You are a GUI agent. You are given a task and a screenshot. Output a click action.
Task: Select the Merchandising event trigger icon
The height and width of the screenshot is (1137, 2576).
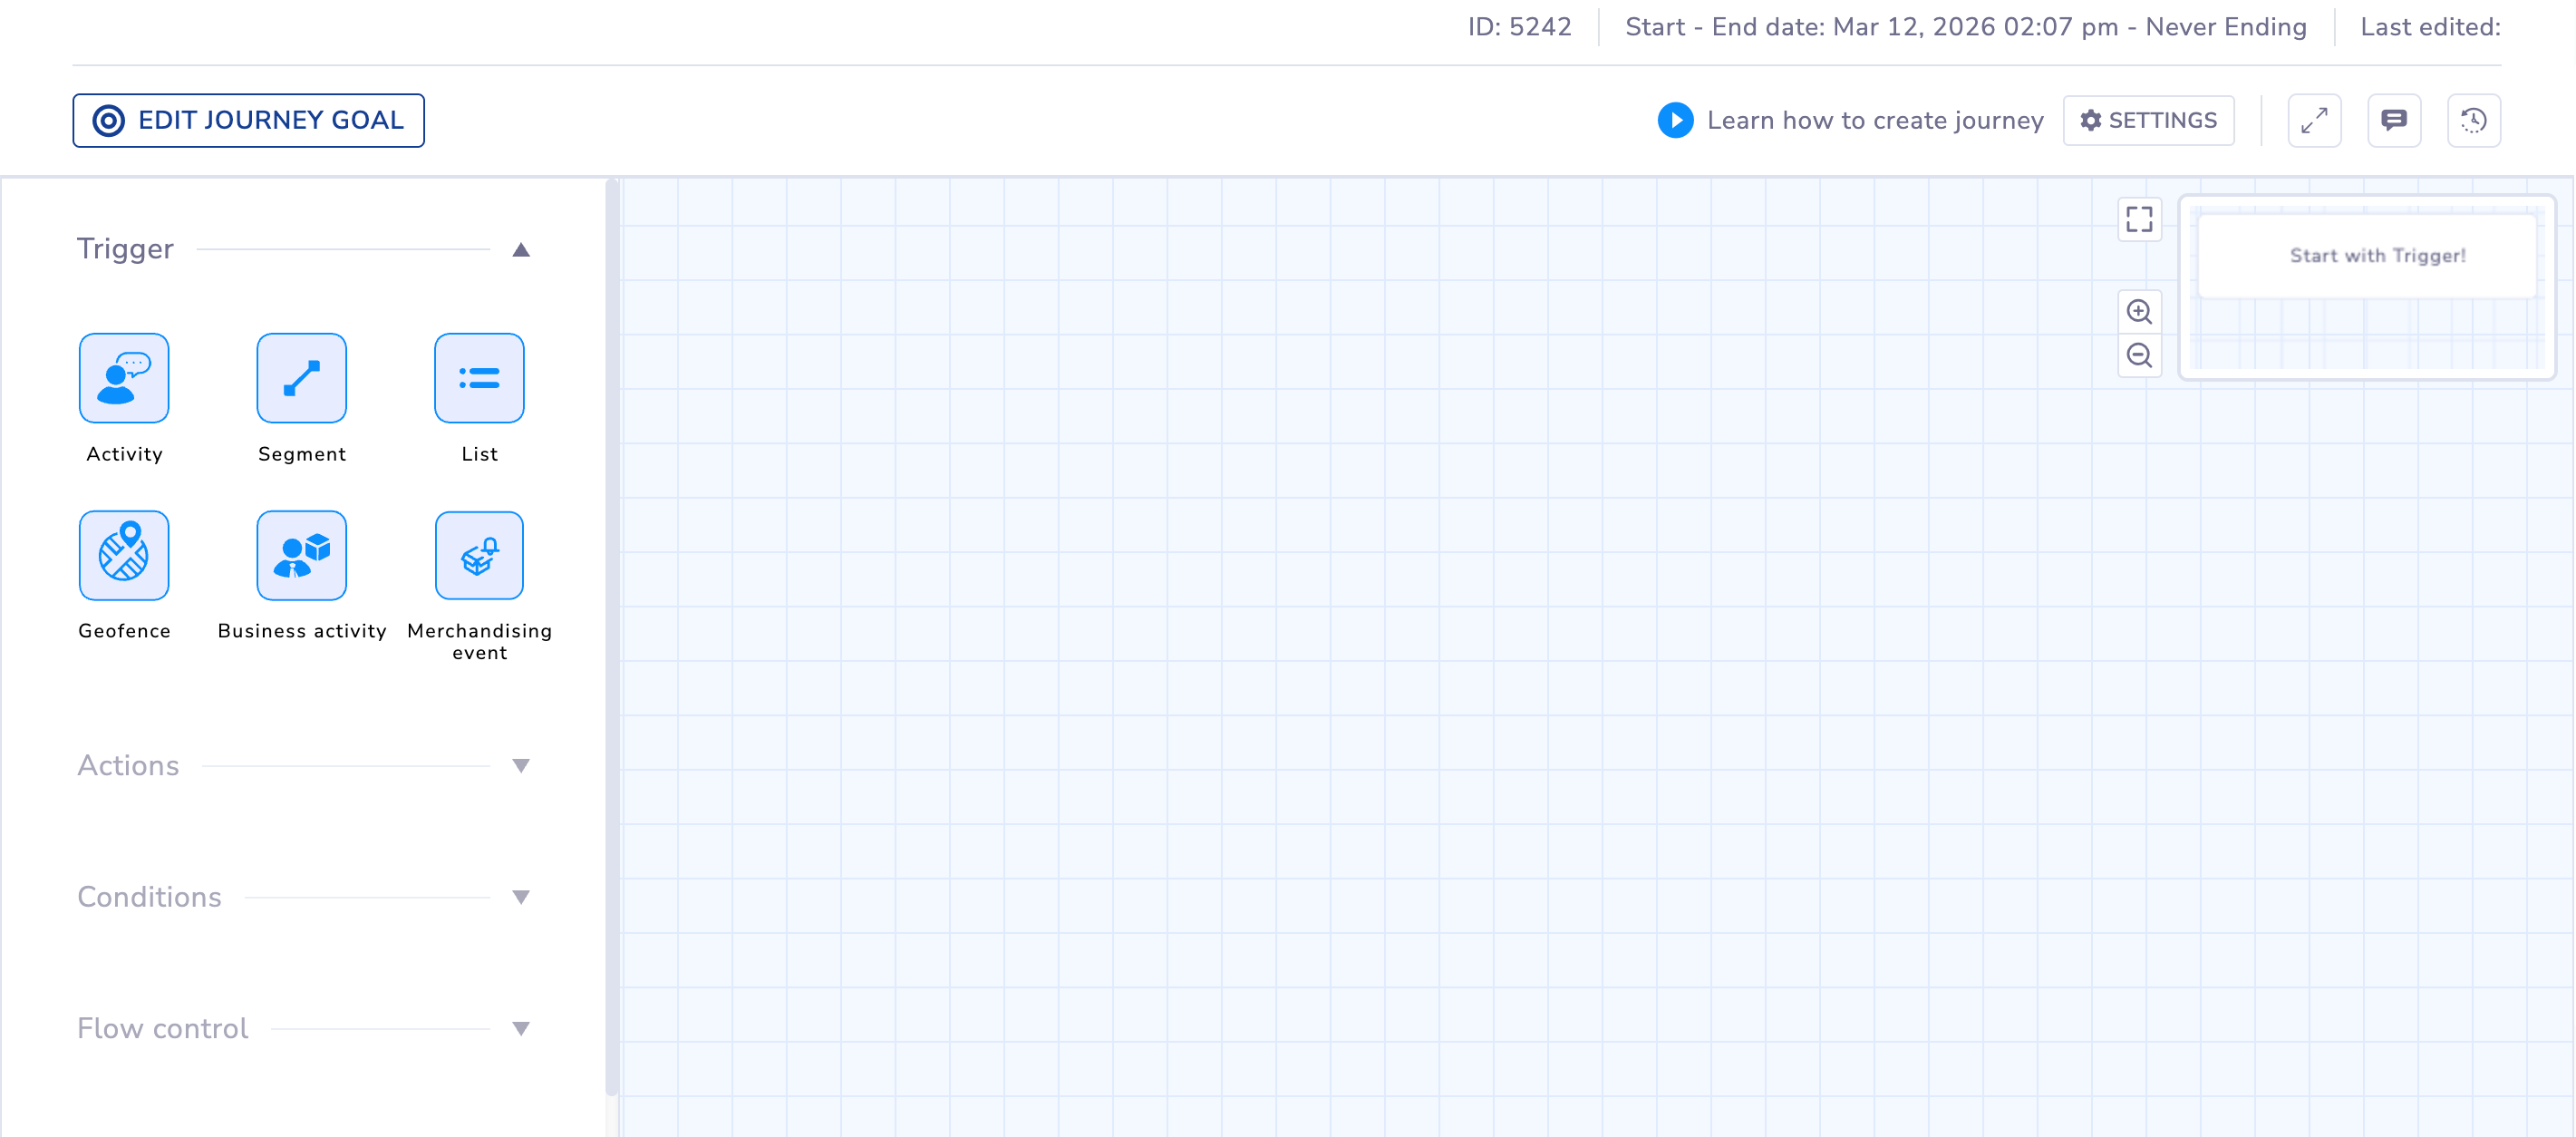[x=479, y=555]
